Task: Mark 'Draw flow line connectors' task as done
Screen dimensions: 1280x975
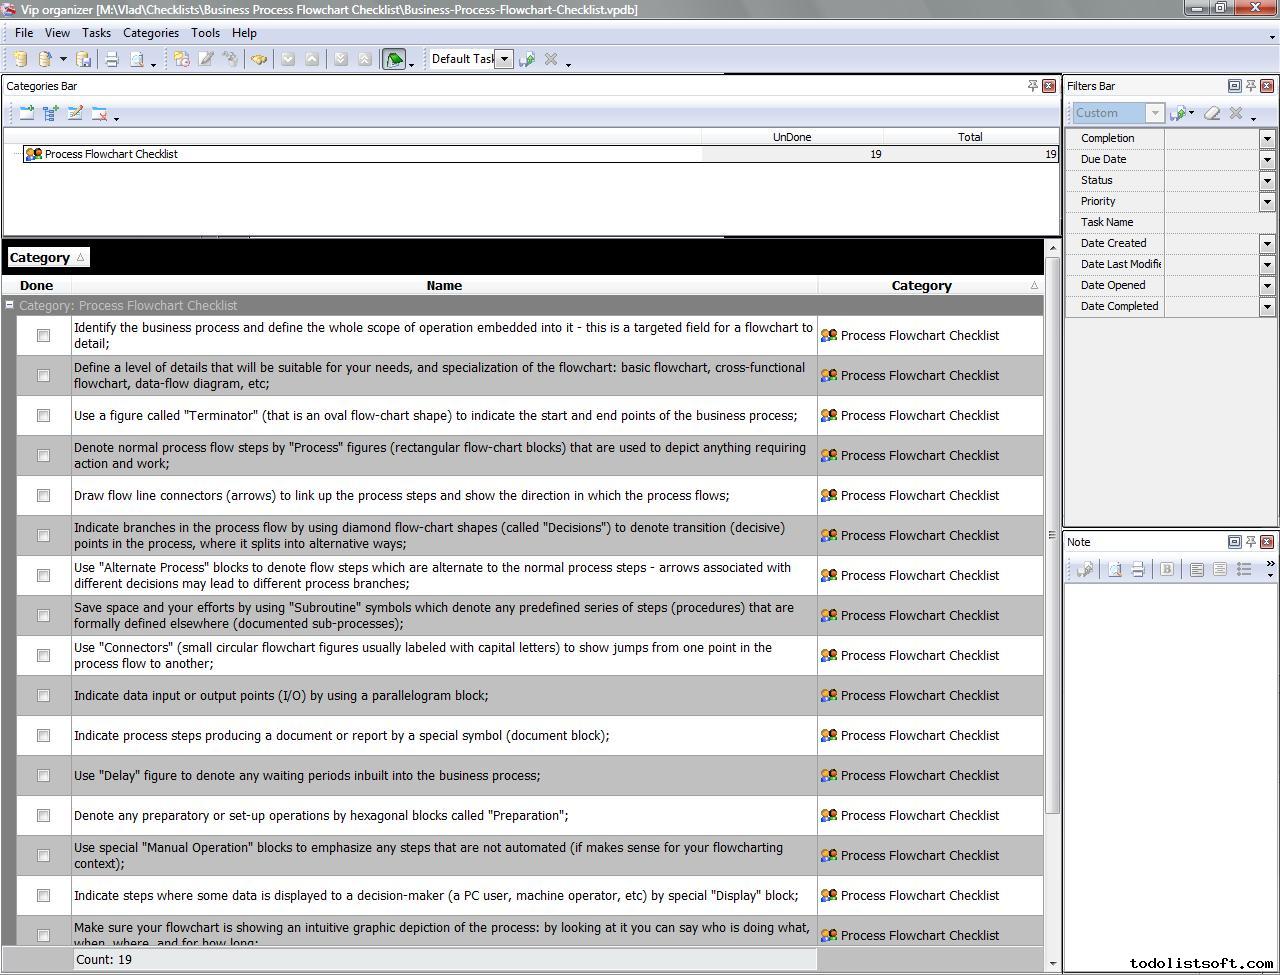Action: tap(43, 496)
